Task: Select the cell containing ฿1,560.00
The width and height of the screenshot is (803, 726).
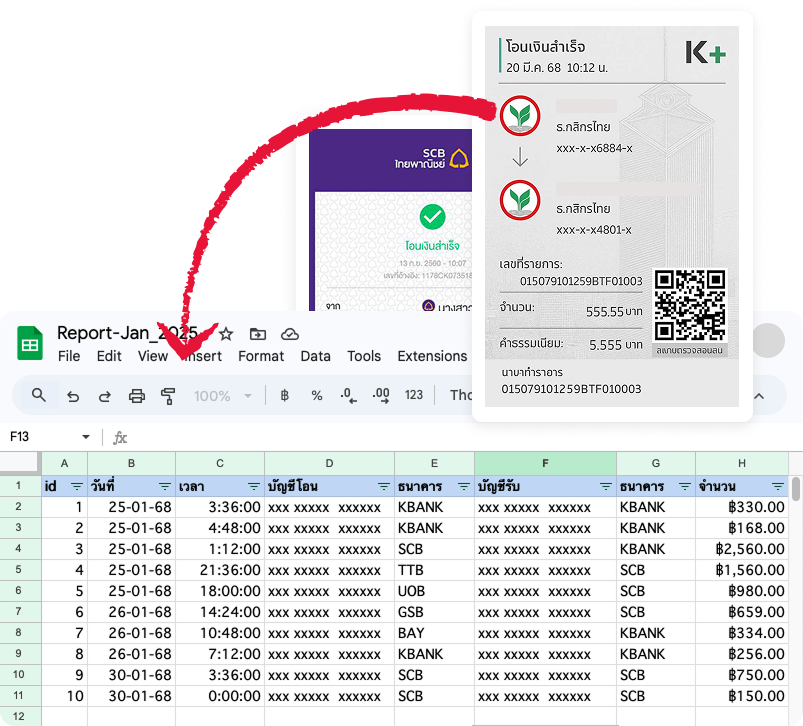Action: coord(742,570)
